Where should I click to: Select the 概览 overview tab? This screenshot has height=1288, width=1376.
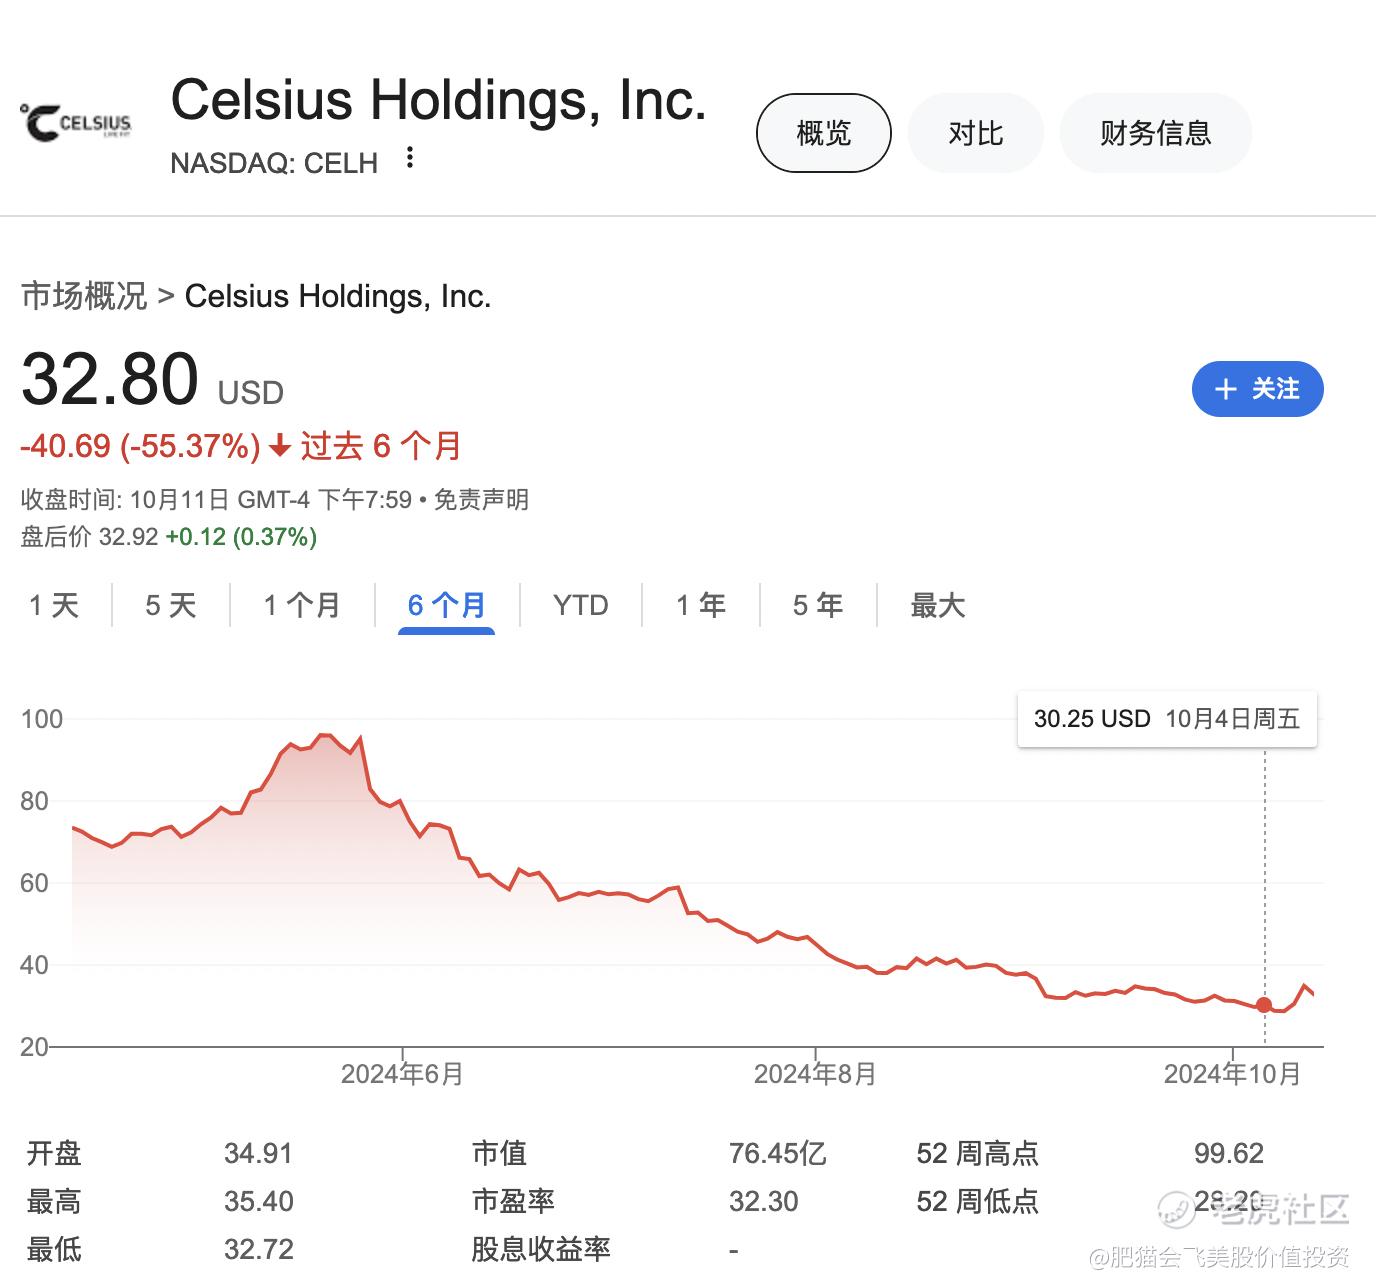point(823,133)
